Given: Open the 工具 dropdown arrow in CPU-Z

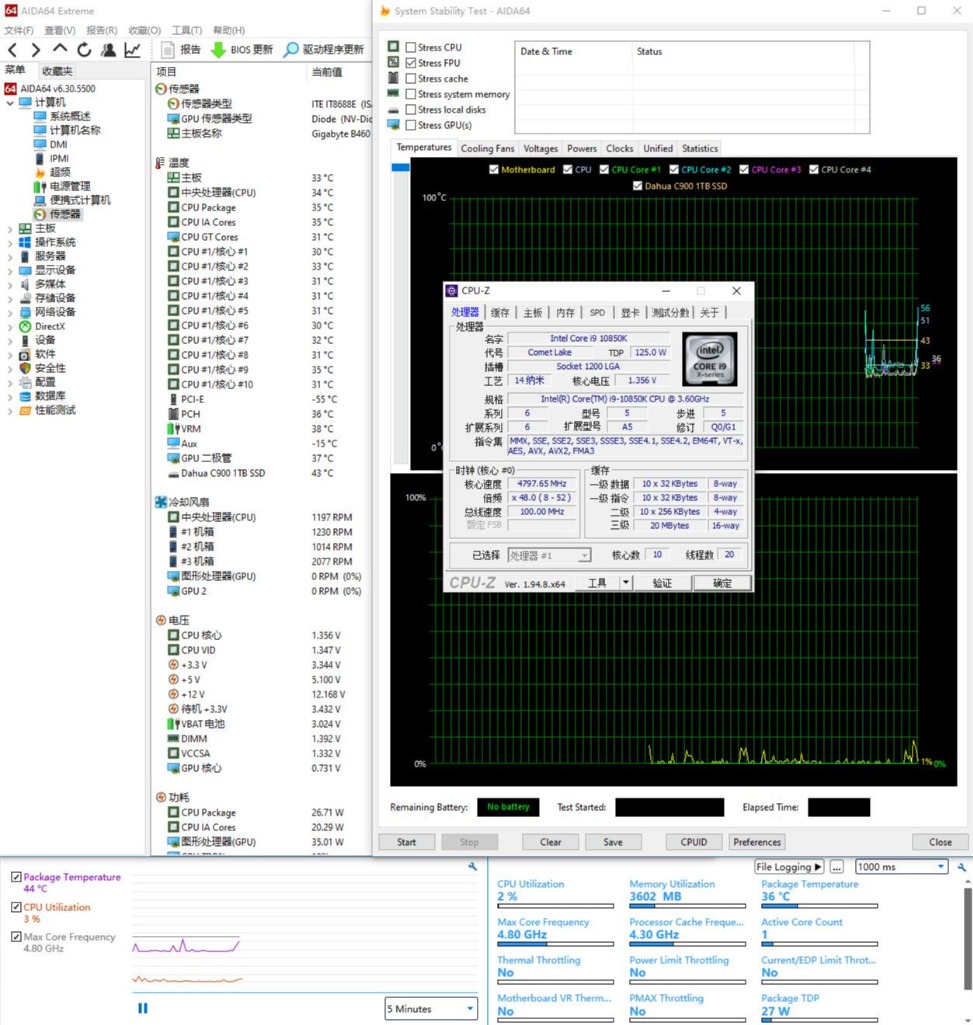Looking at the screenshot, I should pos(626,582).
